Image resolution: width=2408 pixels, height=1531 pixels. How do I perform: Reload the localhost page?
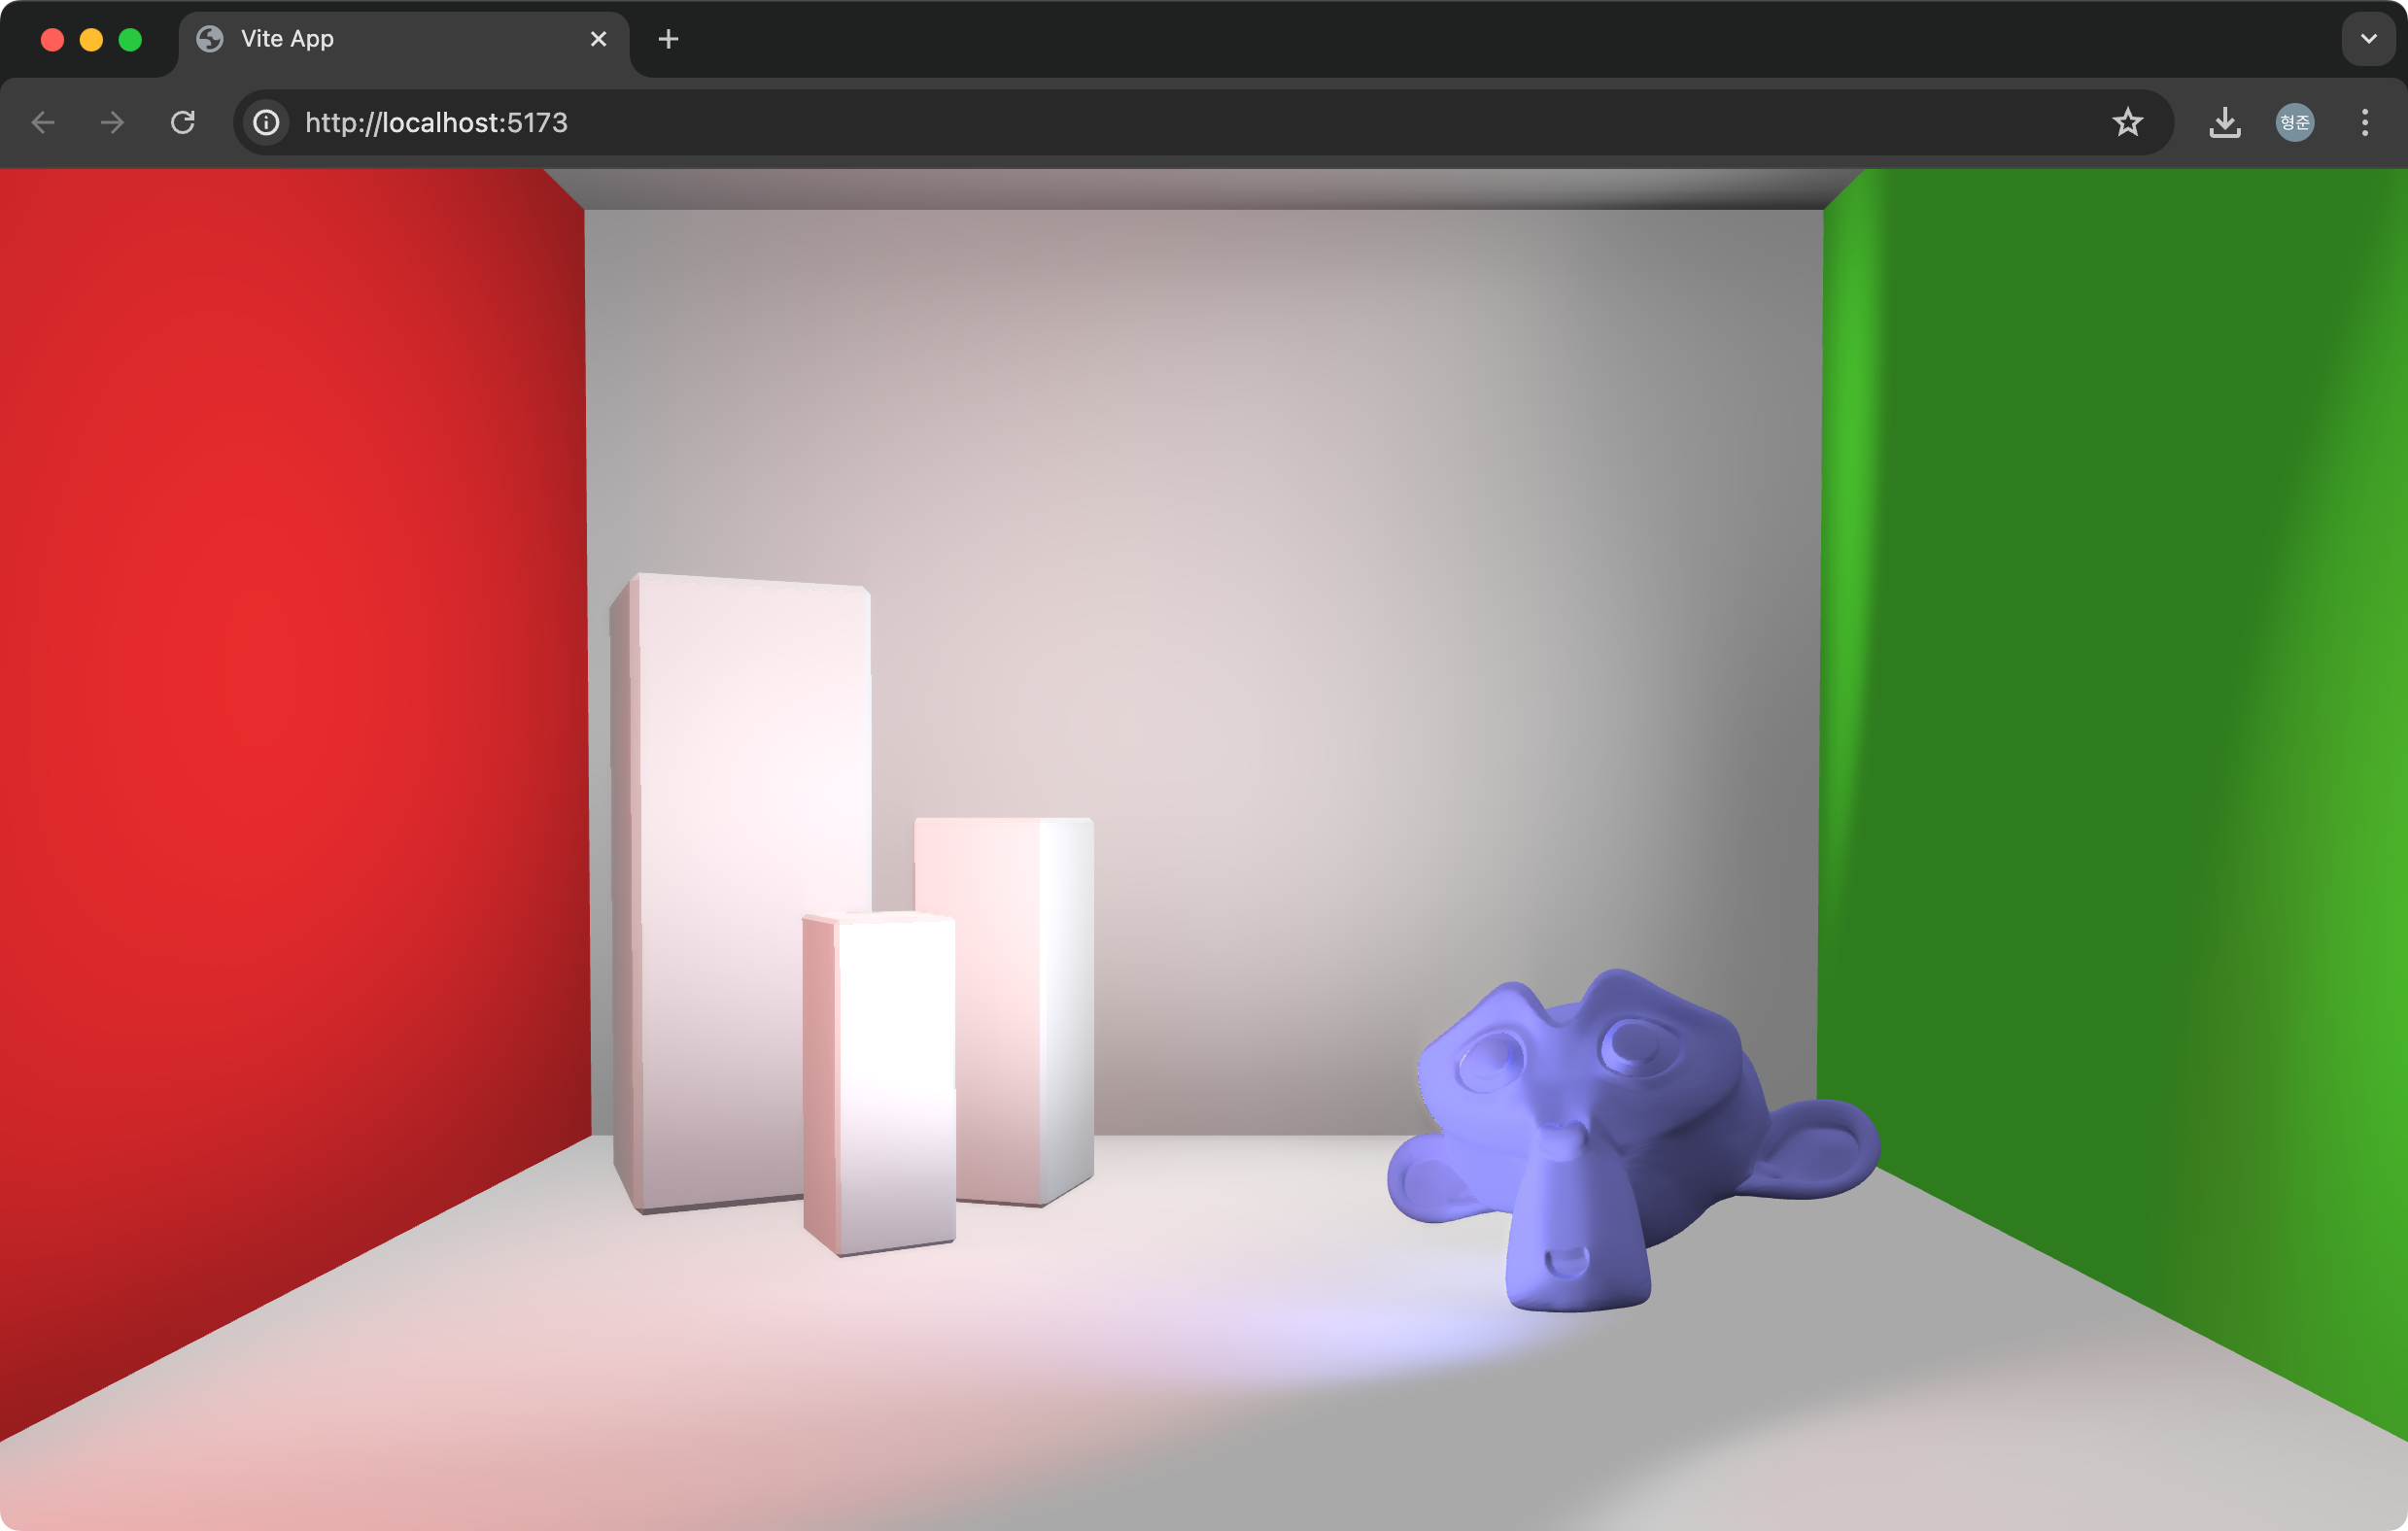[183, 122]
